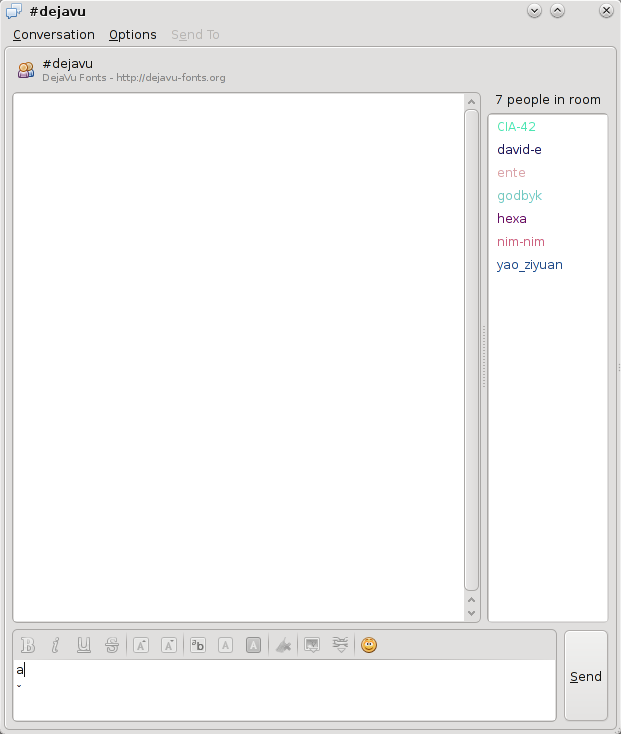
Task: Toggle underline text formatting
Action: tap(84, 645)
